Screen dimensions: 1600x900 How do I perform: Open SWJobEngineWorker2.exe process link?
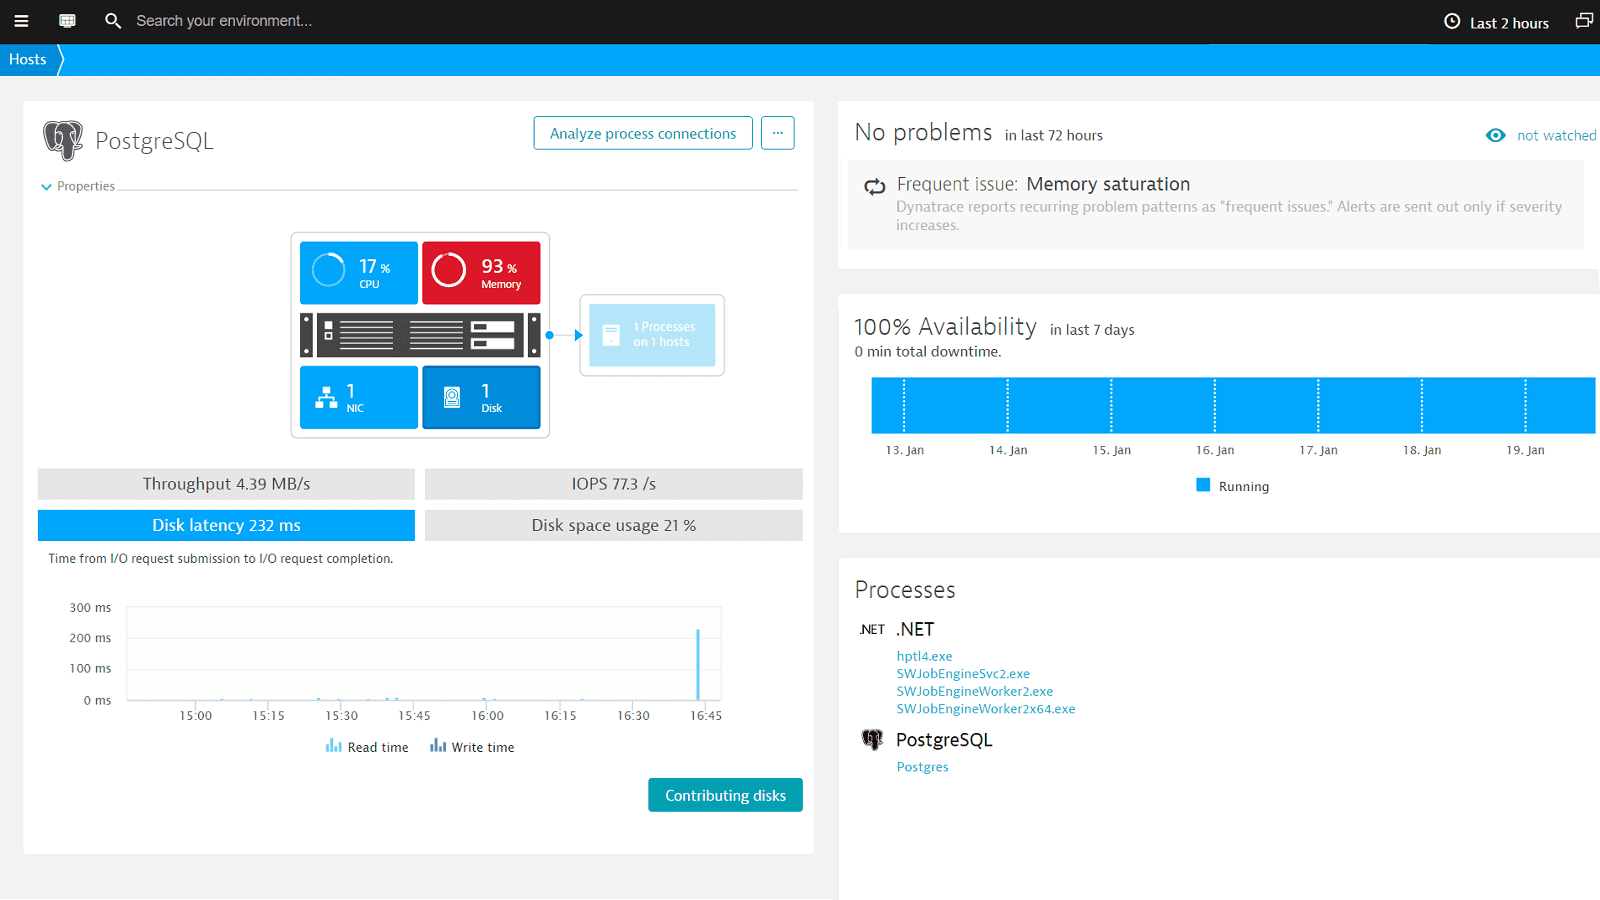point(975,691)
